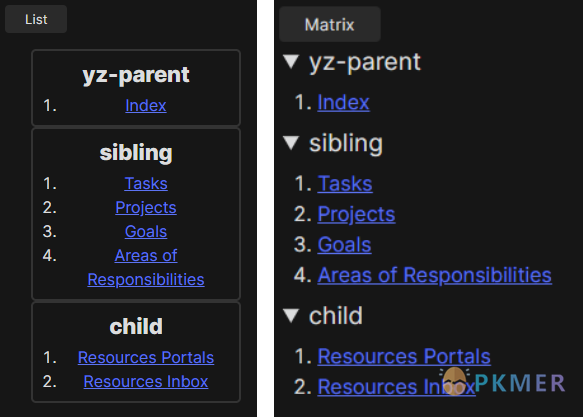This screenshot has height=417, width=583.
Task: Collapse the child section triangle
Action: 291,316
